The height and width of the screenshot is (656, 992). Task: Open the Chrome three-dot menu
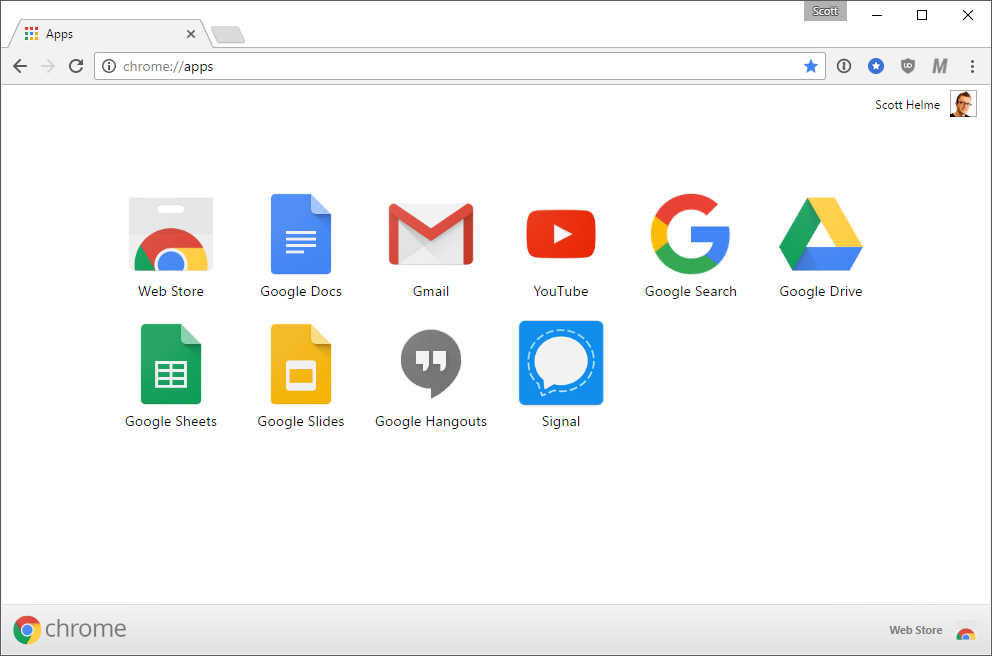click(972, 66)
